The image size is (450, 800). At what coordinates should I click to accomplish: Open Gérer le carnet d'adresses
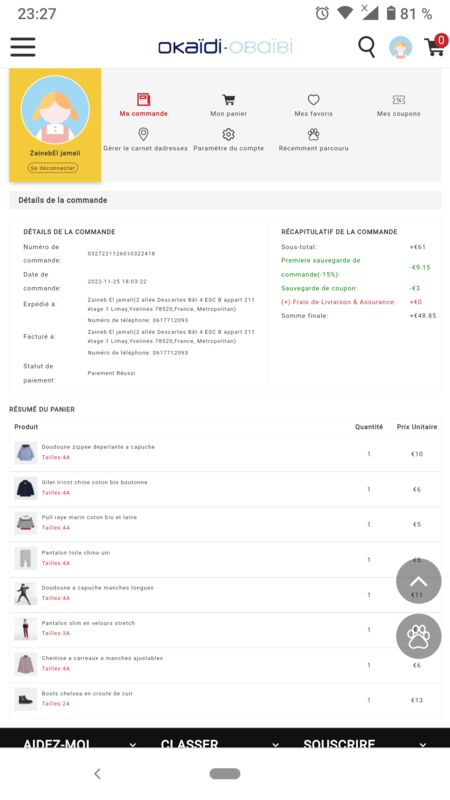(145, 139)
